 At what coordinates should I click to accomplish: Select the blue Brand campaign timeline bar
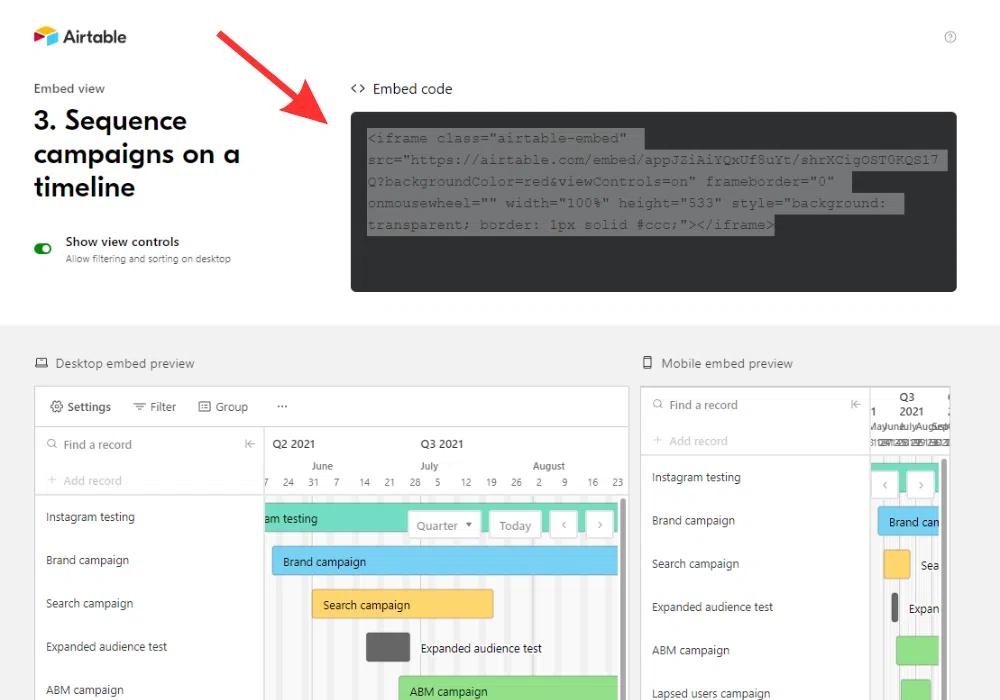point(445,561)
